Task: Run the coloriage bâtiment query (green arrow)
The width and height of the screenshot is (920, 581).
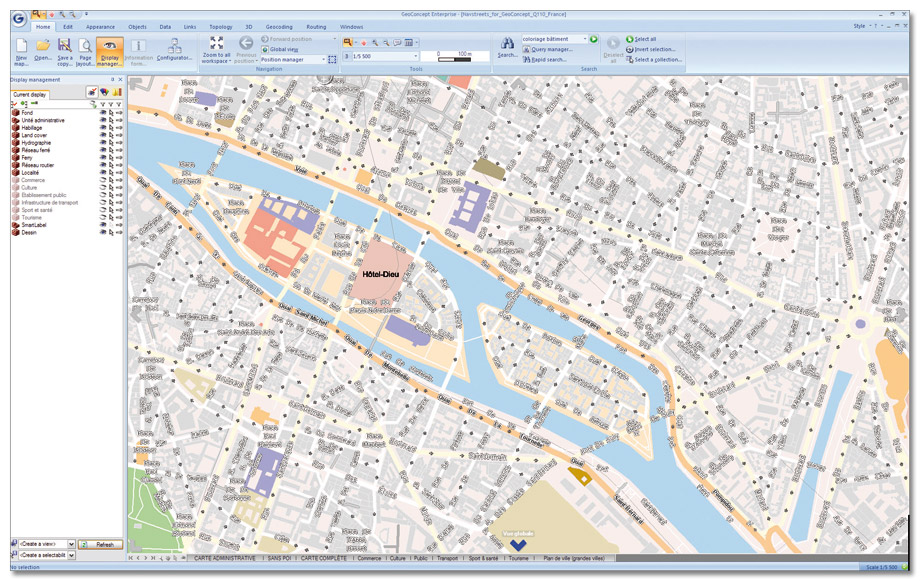Action: pos(594,39)
